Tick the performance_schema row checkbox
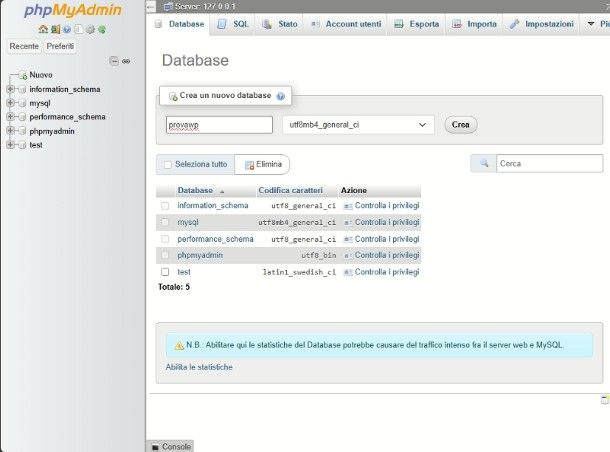This screenshot has height=452, width=610. [165, 239]
